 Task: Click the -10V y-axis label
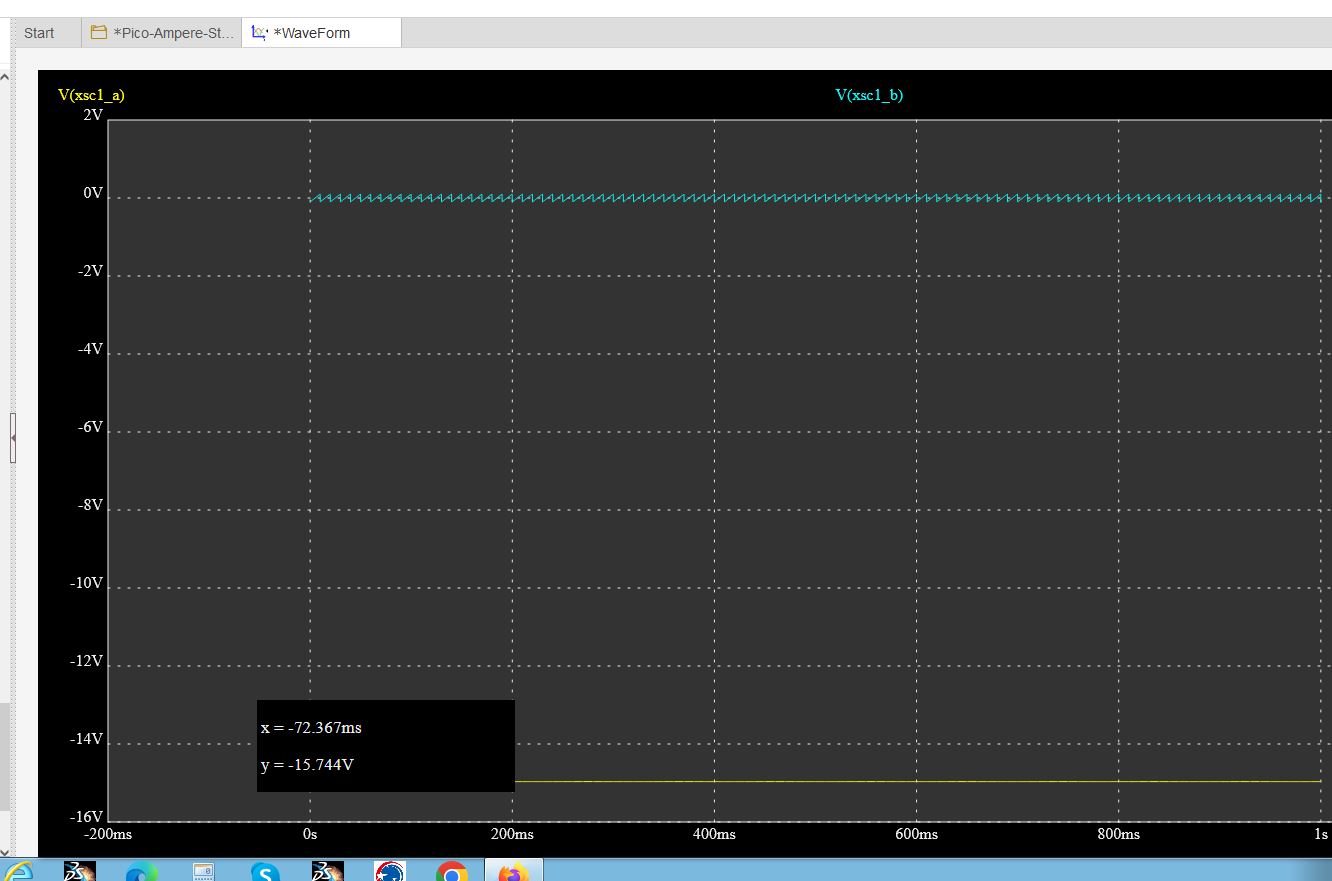pos(88,583)
